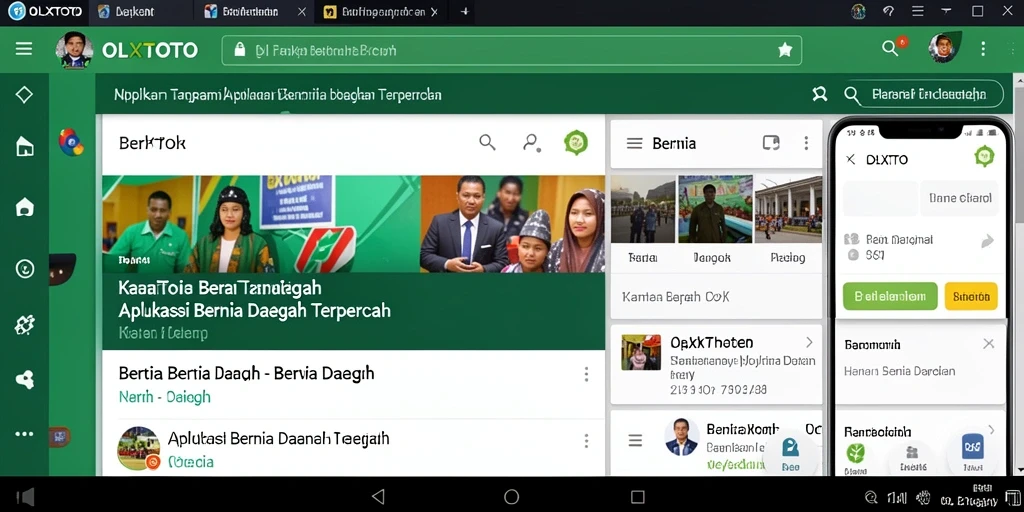Screen dimensions: 1024x512
Task: Select the OLXTOTO tab in title bar
Action: click(x=44, y=12)
